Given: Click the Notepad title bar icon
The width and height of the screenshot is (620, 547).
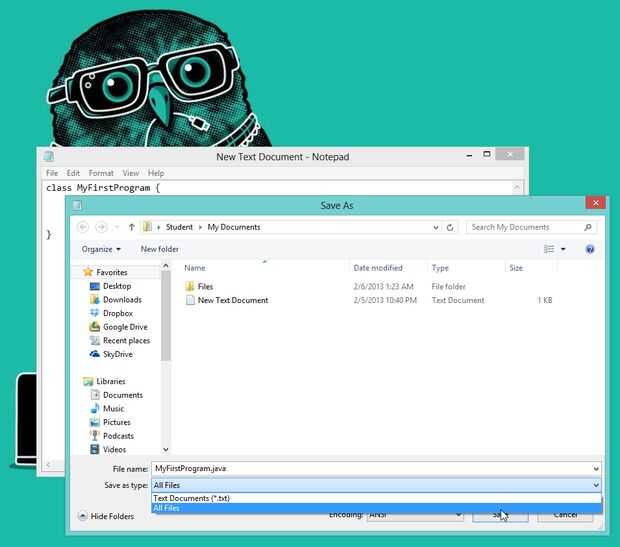Looking at the screenshot, I should [49, 156].
